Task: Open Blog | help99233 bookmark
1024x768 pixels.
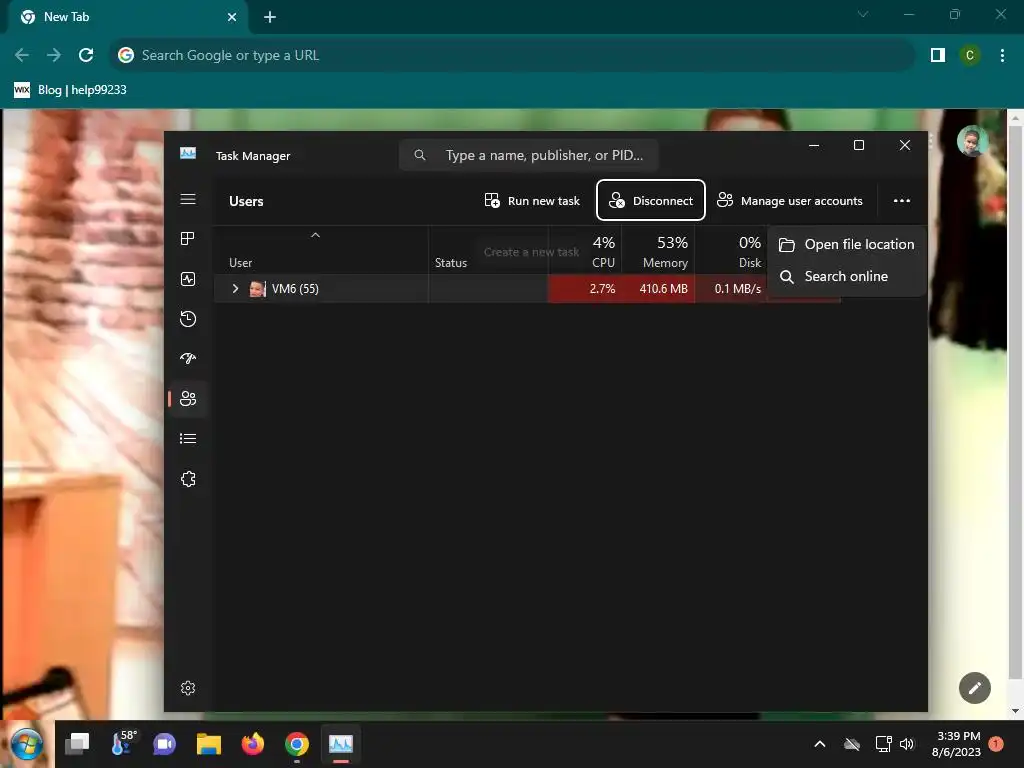Action: point(71,89)
